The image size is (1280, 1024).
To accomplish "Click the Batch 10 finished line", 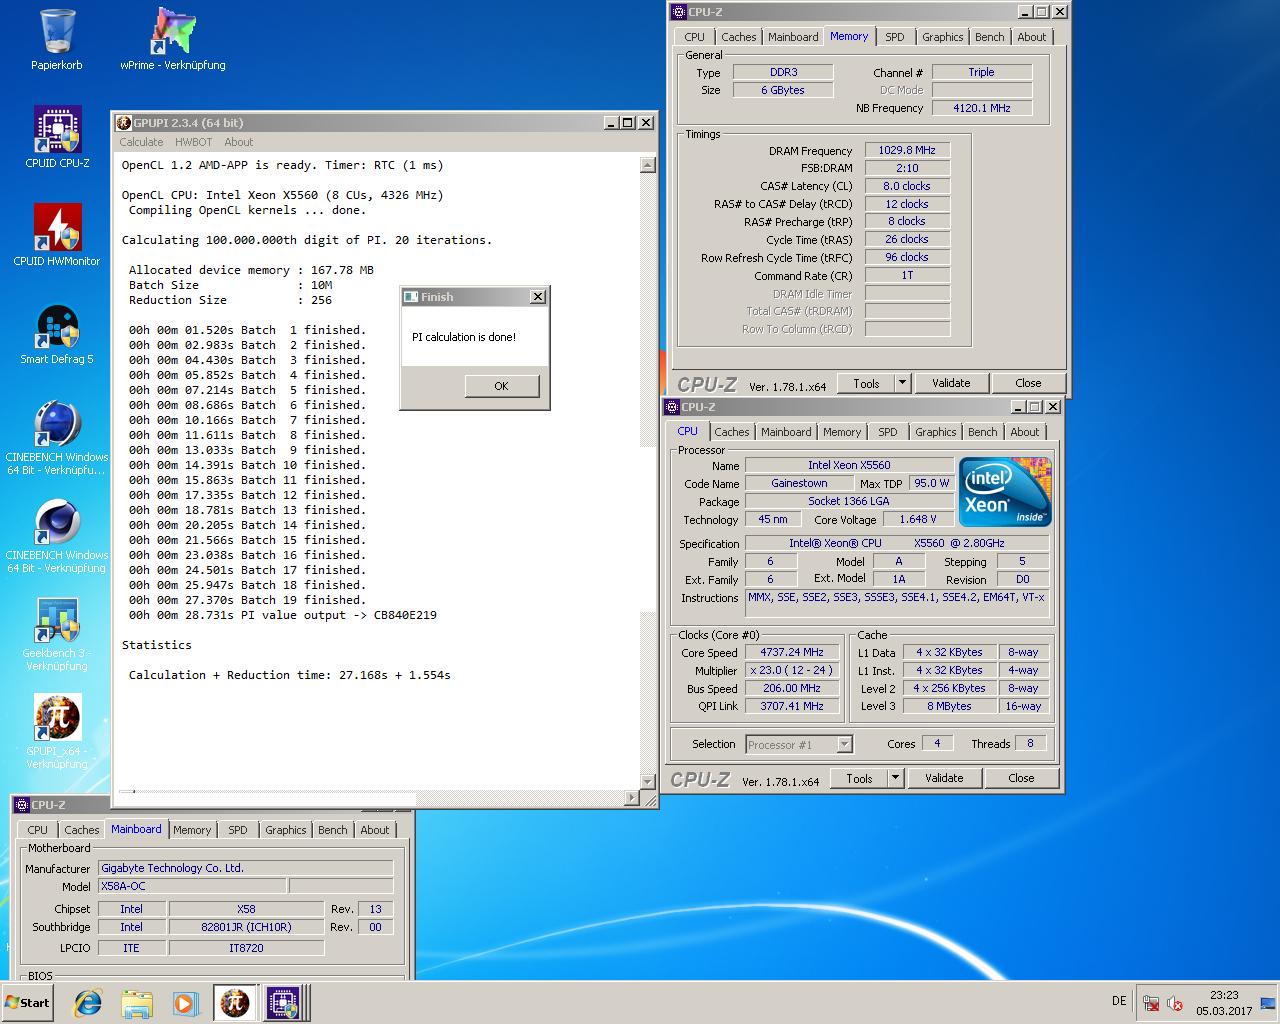I will pyautogui.click(x=247, y=465).
